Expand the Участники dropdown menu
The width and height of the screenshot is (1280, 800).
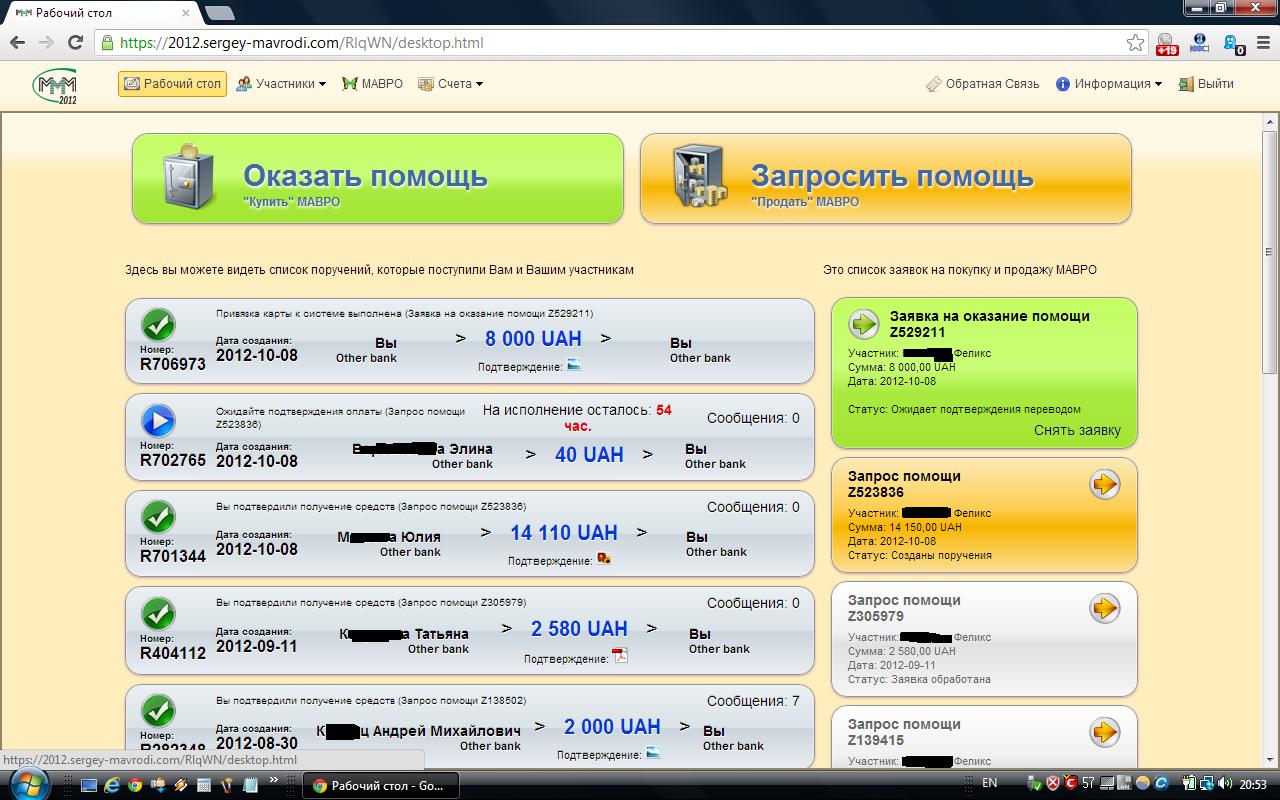(x=281, y=84)
